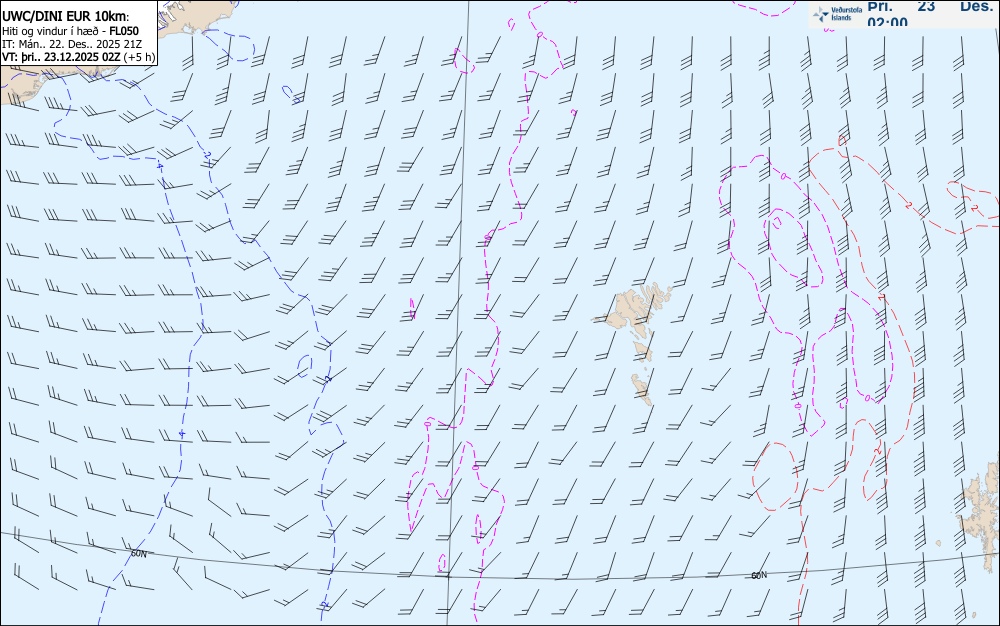Image resolution: width=1000 pixels, height=626 pixels.
Task: Click the main Faroe Islands landmass
Action: [x=633, y=312]
